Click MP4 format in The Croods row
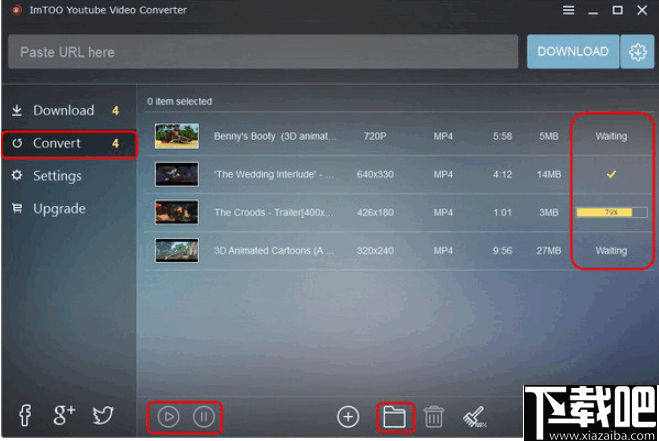 tap(443, 212)
